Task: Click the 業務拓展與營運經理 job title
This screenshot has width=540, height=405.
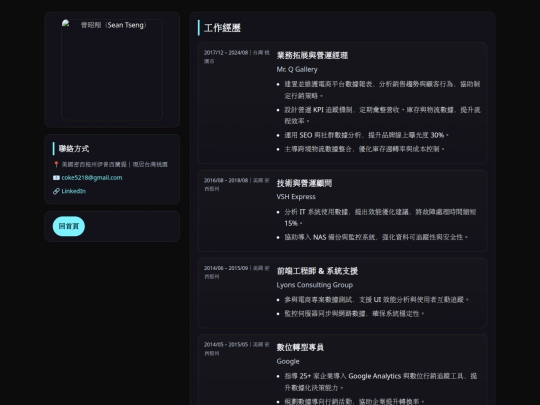Action: pos(312,55)
